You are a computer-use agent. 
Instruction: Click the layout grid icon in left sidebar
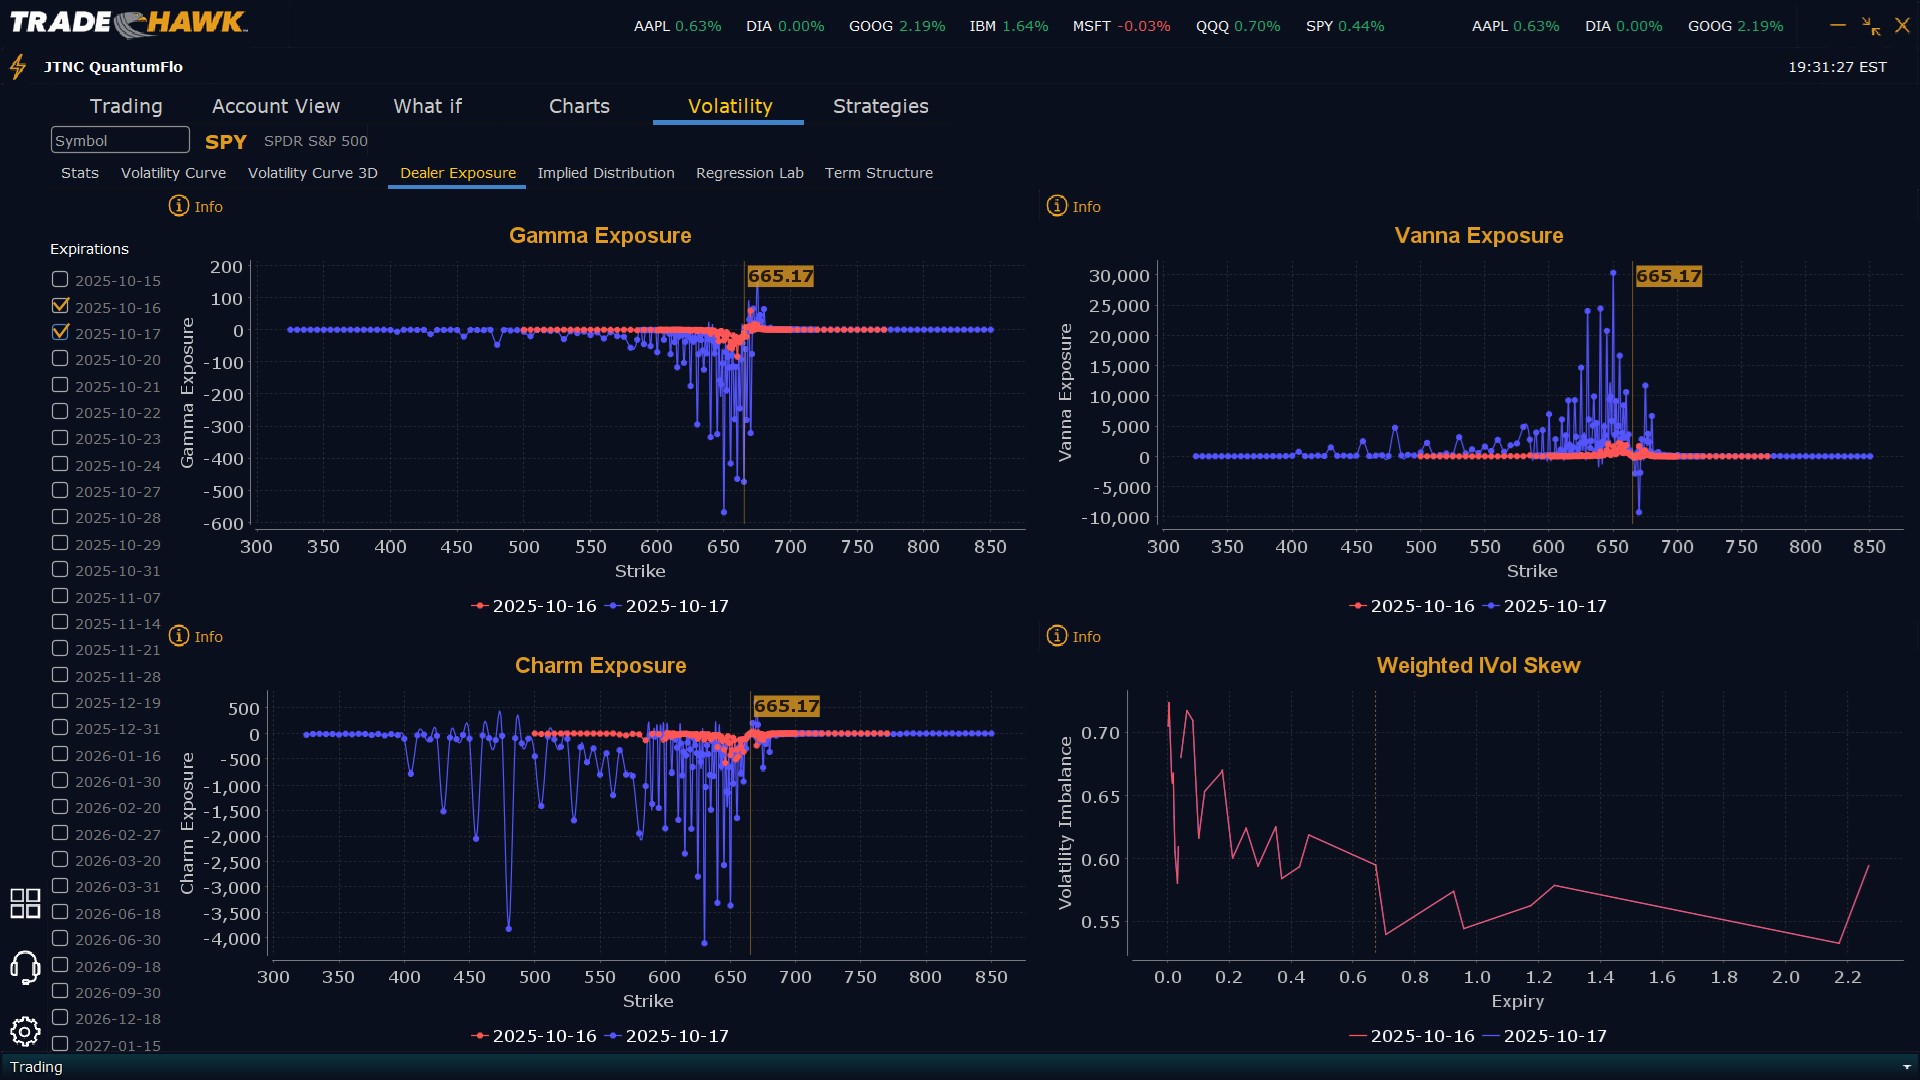25,903
